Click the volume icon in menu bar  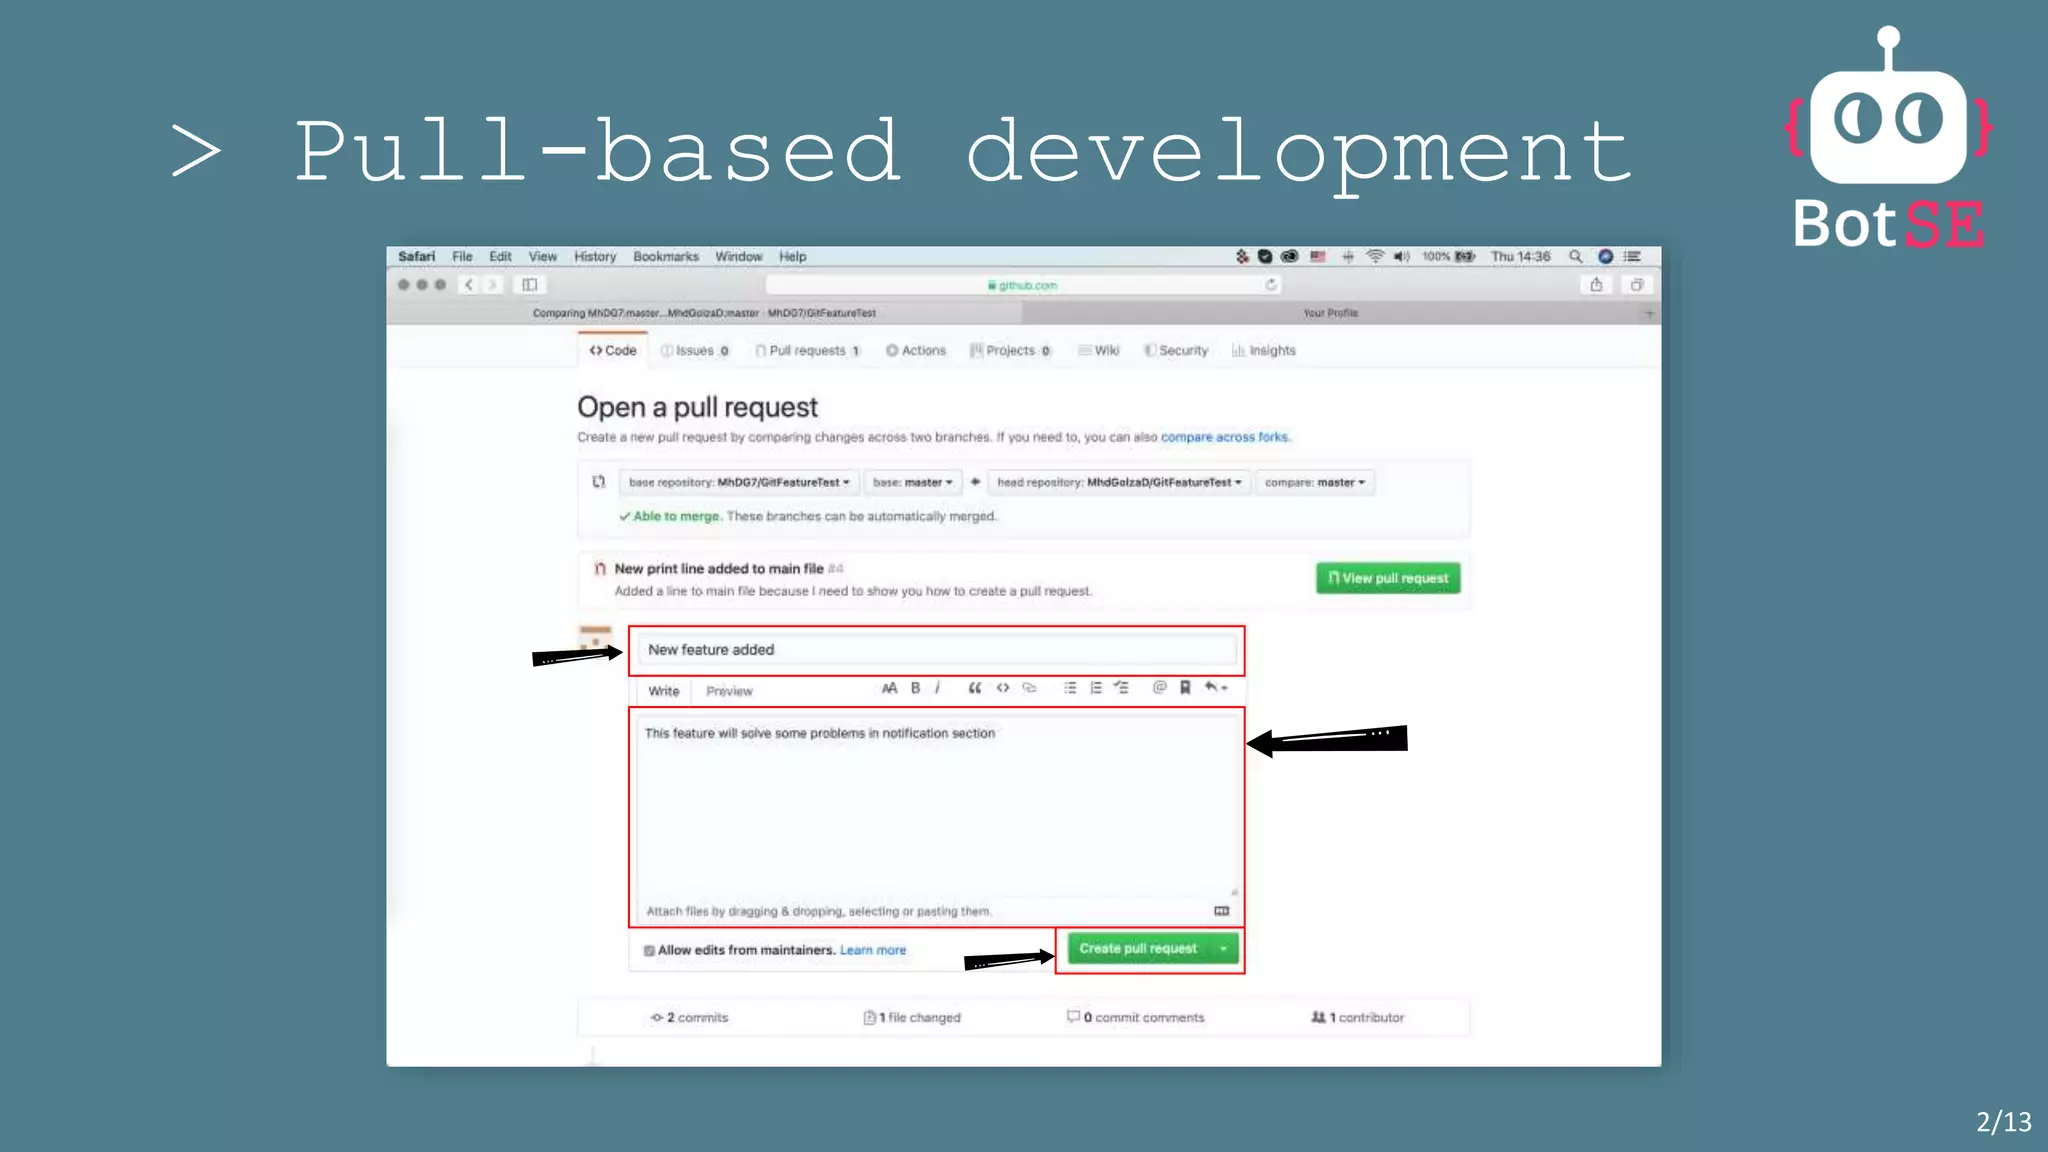1402,257
